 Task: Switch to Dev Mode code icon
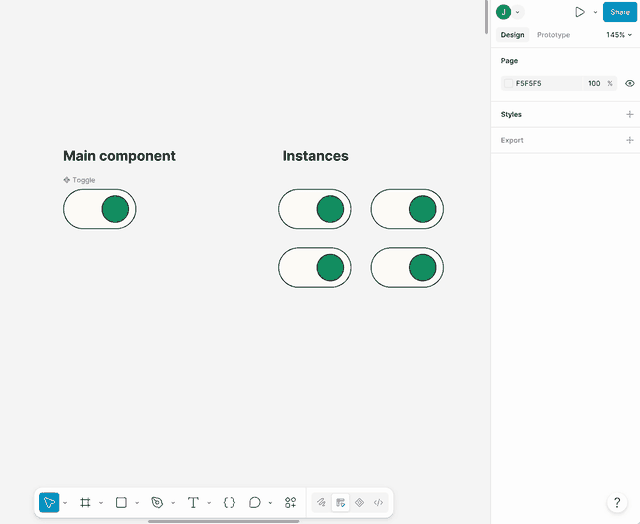[x=378, y=502]
